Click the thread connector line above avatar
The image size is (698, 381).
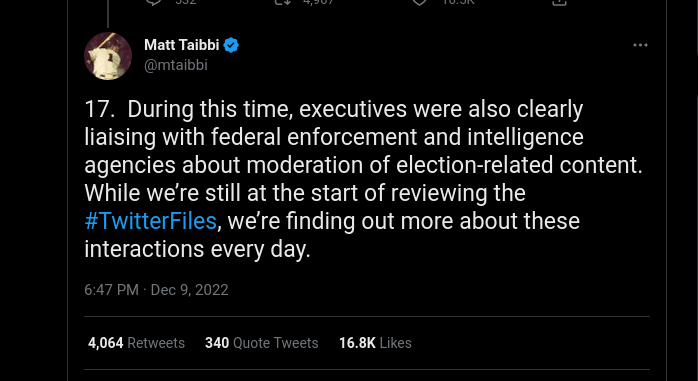click(x=108, y=13)
